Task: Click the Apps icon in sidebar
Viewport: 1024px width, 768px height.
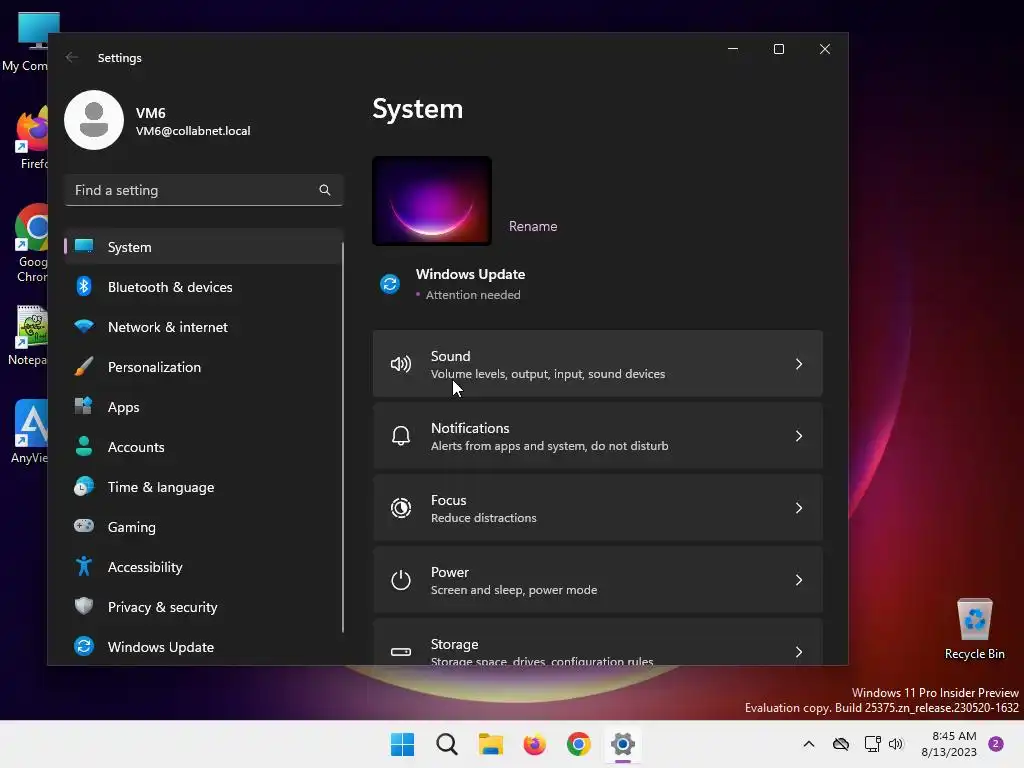Action: click(84, 406)
